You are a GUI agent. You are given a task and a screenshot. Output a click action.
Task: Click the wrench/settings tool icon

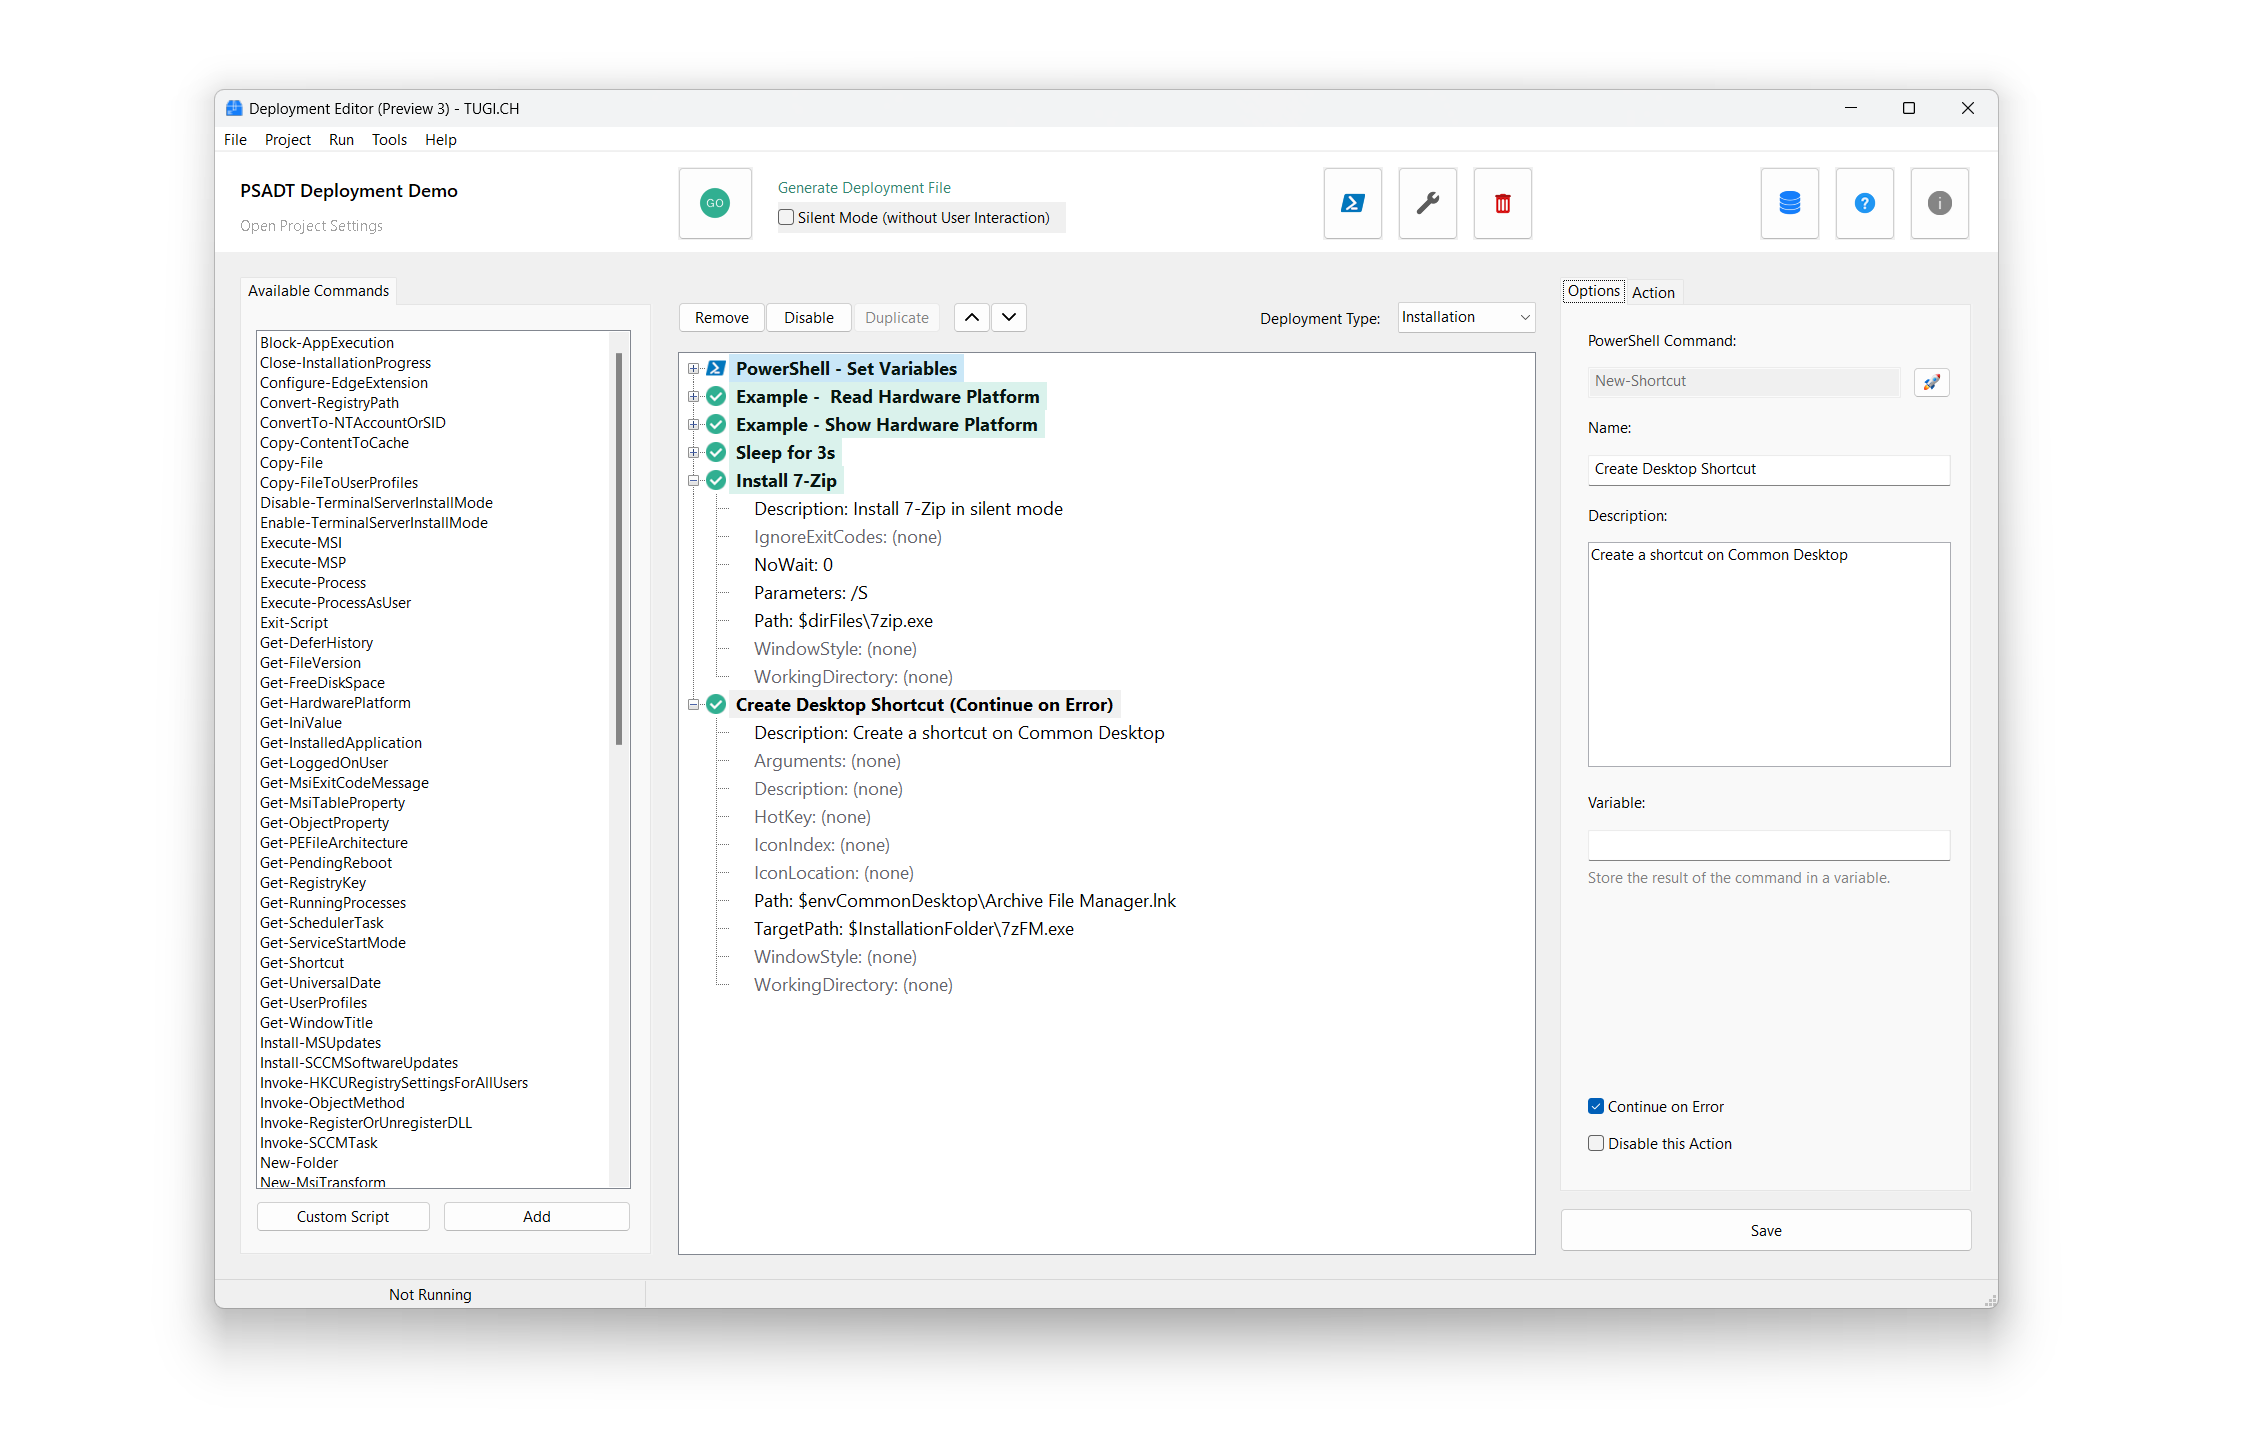point(1427,202)
